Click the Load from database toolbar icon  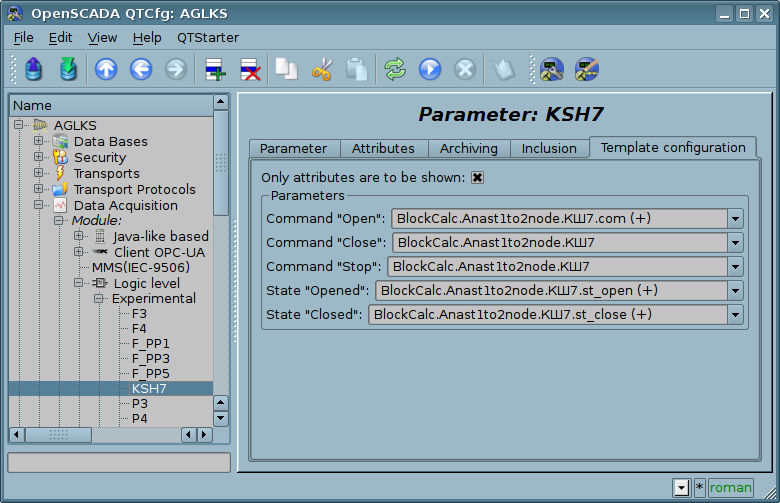[x=33, y=69]
